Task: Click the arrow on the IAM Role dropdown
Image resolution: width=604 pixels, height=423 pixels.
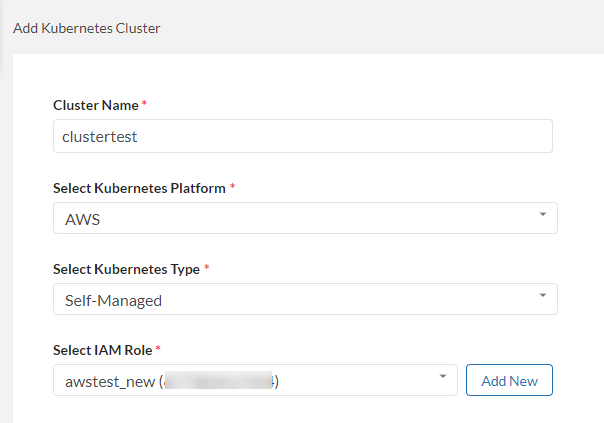Action: [x=442, y=377]
